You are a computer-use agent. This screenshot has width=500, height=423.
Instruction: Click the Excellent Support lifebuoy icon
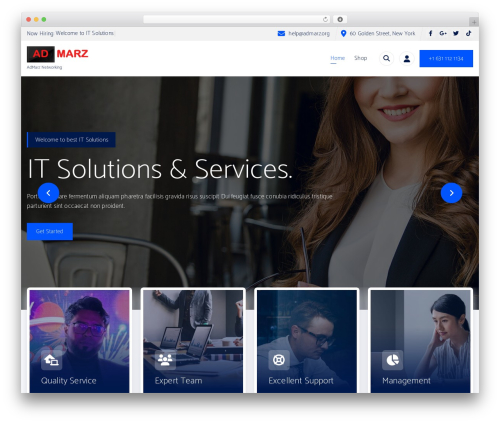279,360
